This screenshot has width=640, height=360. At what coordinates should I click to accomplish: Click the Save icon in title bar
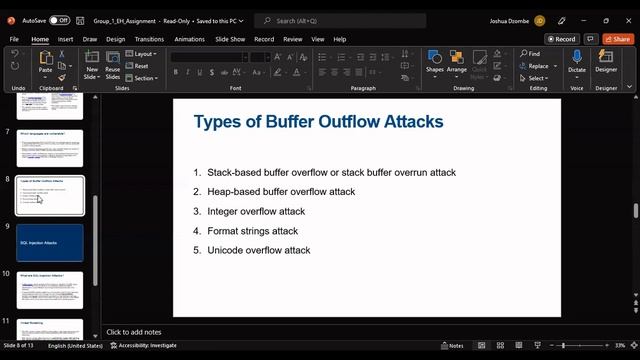point(80,21)
